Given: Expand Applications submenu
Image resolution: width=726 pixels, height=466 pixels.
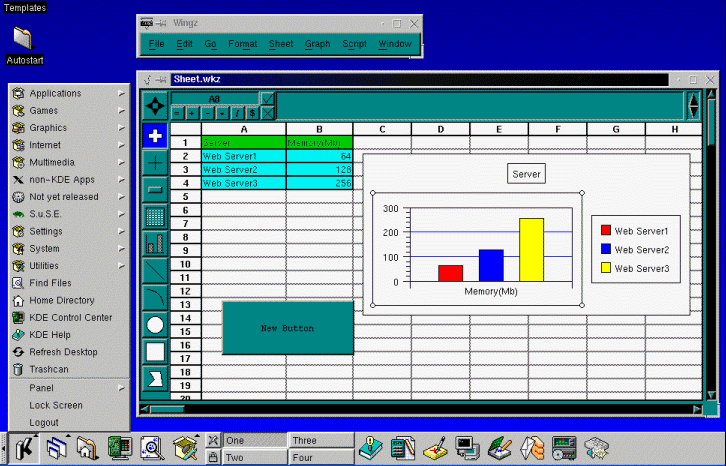Looking at the screenshot, I should [69, 94].
